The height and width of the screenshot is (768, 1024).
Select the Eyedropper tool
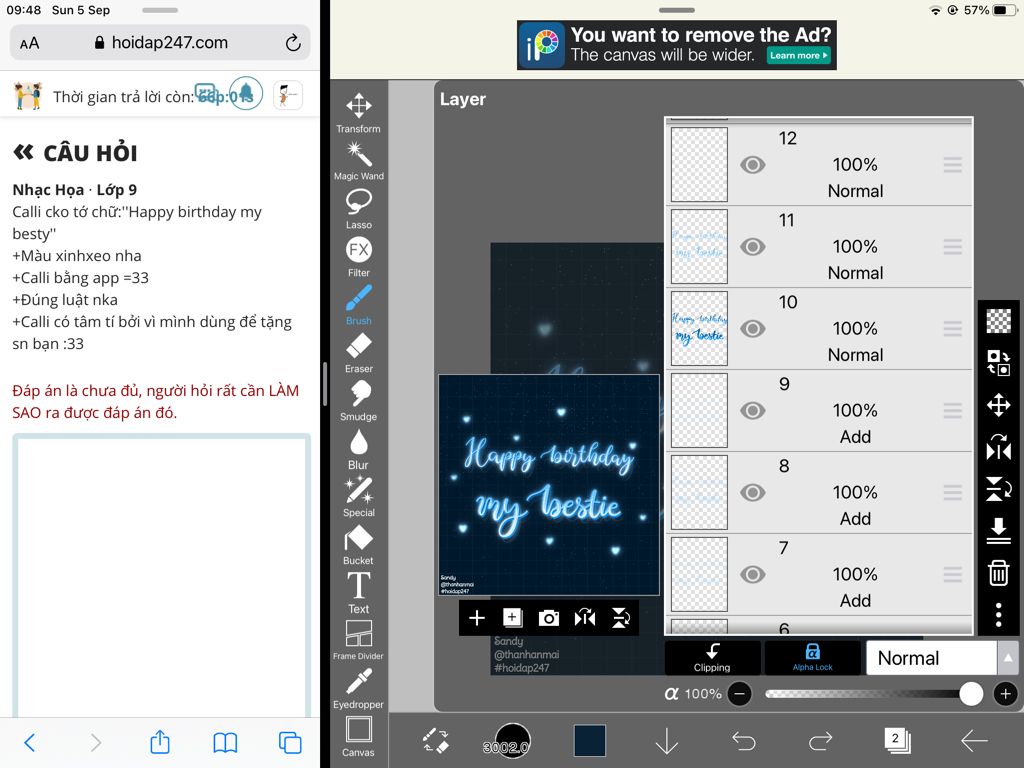click(x=359, y=688)
